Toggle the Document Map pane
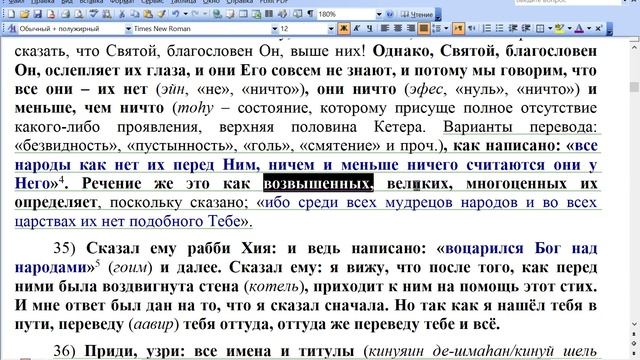640x360 pixels. coord(297,14)
